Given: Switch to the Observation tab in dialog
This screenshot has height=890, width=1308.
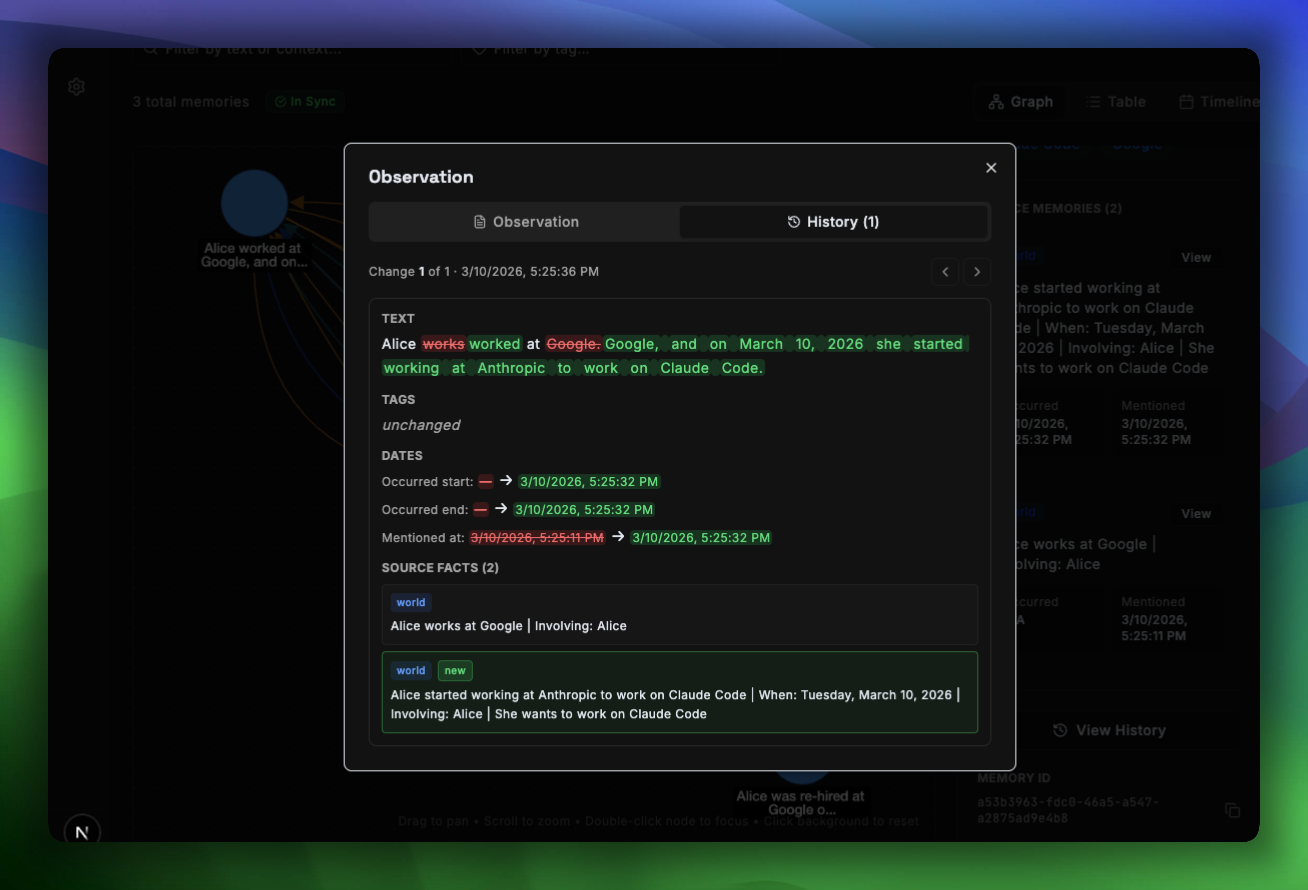Looking at the screenshot, I should pyautogui.click(x=526, y=222).
